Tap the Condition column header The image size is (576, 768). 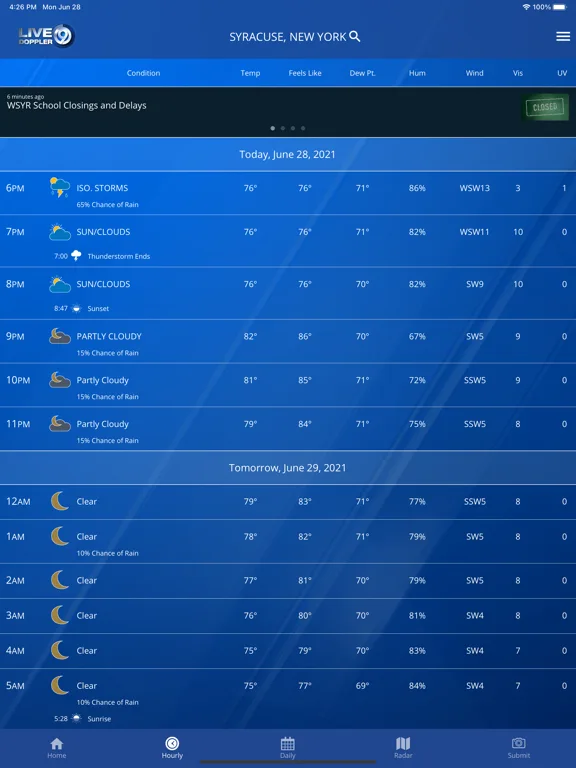pyautogui.click(x=144, y=73)
